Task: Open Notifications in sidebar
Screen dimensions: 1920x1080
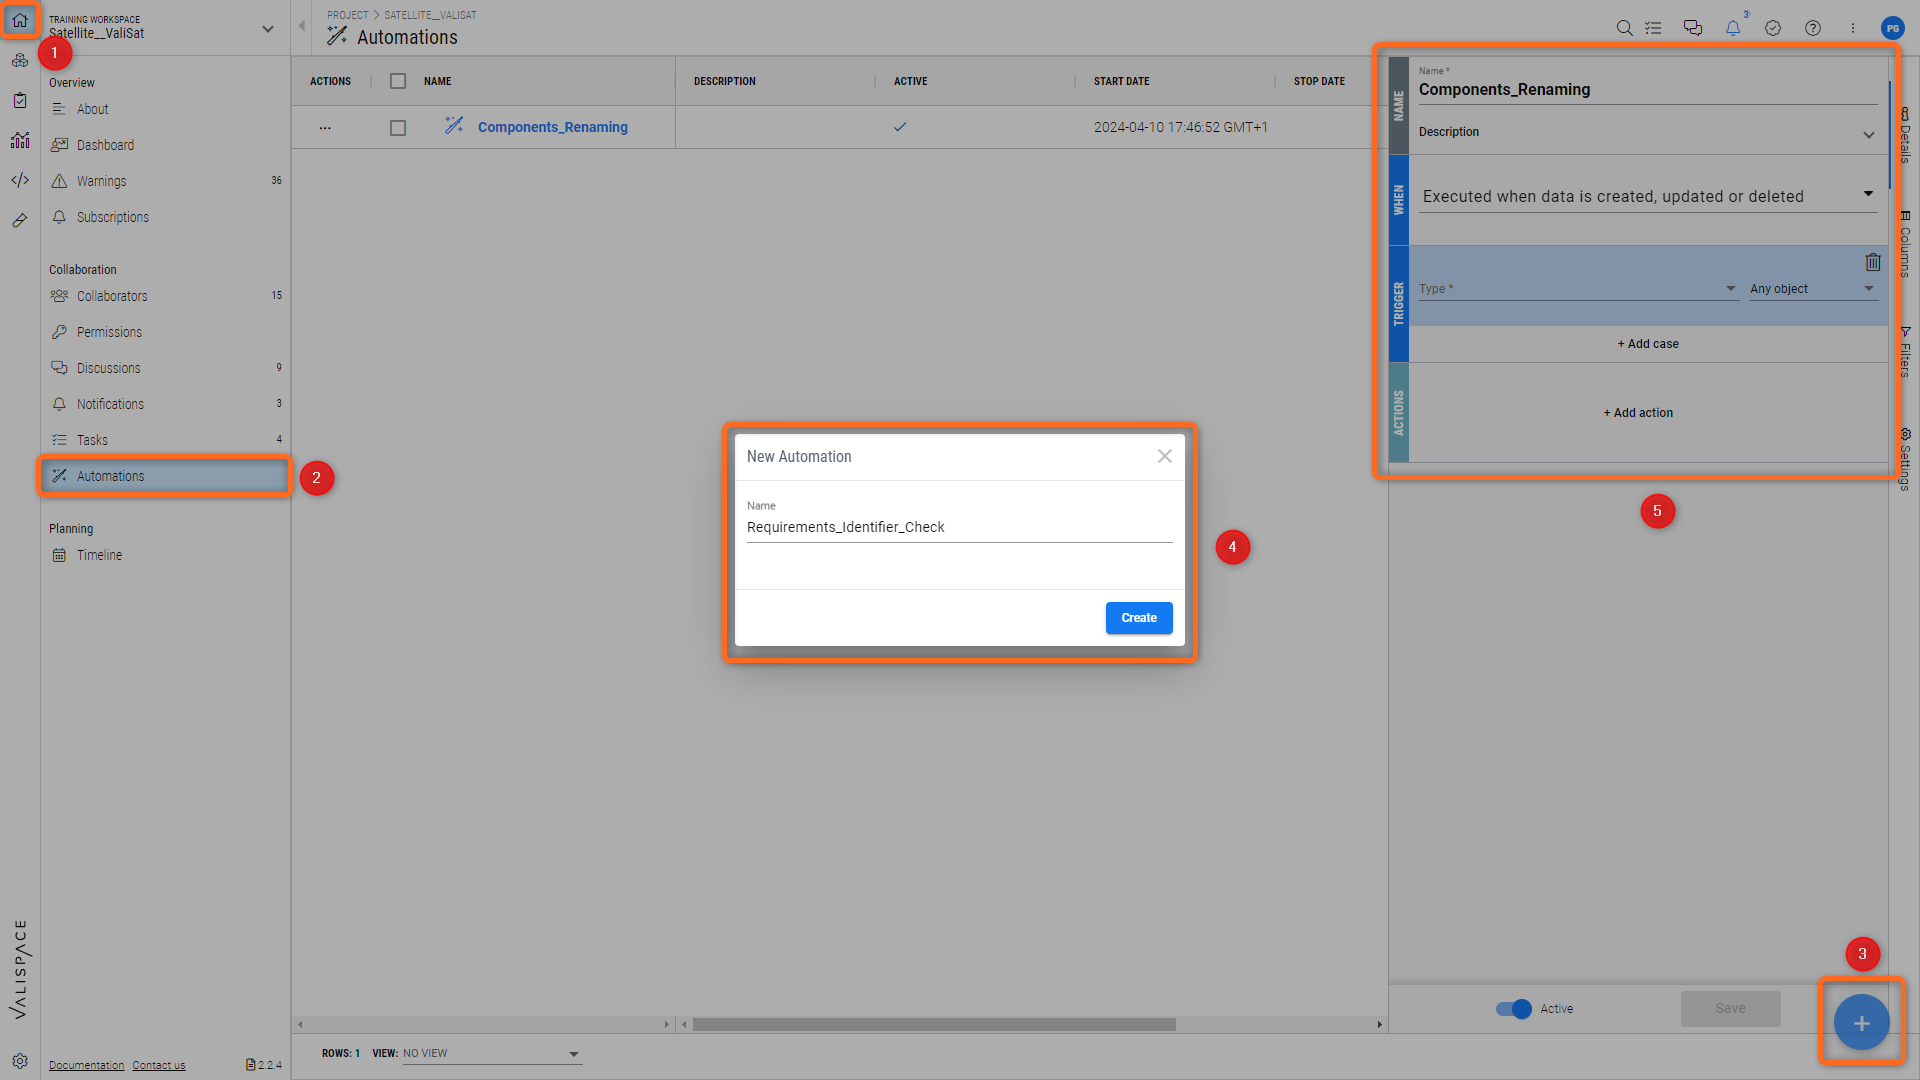Action: click(166, 404)
